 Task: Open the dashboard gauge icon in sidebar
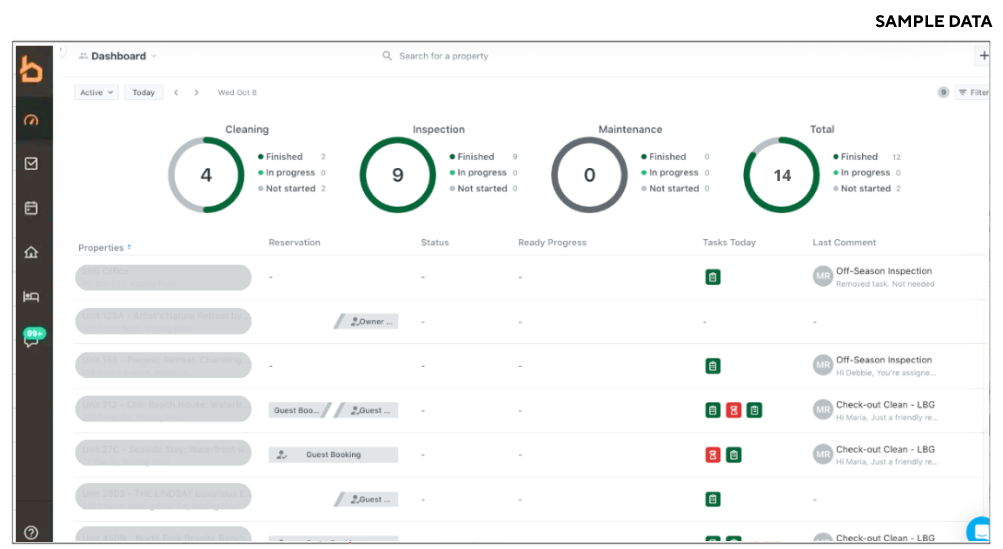point(31,120)
